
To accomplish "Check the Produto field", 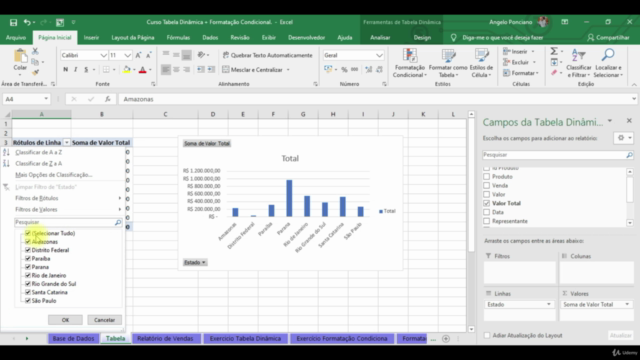I will 487,177.
